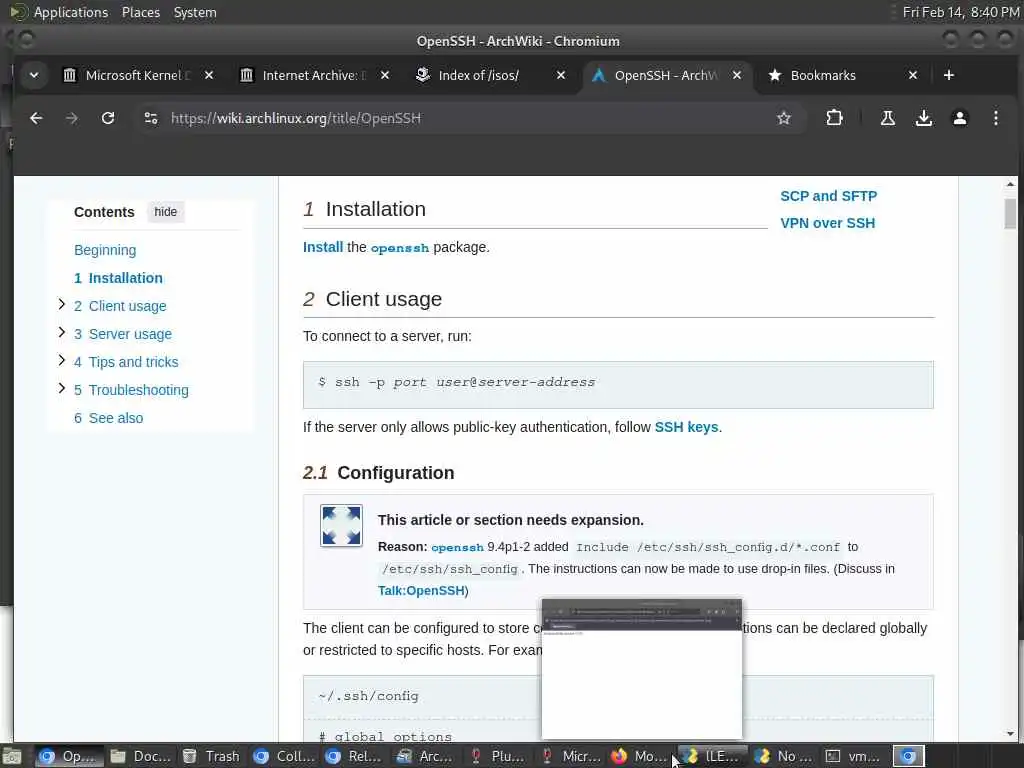The width and height of the screenshot is (1024, 768).
Task: Reload the OpenSSH wiki page
Action: pos(108,118)
